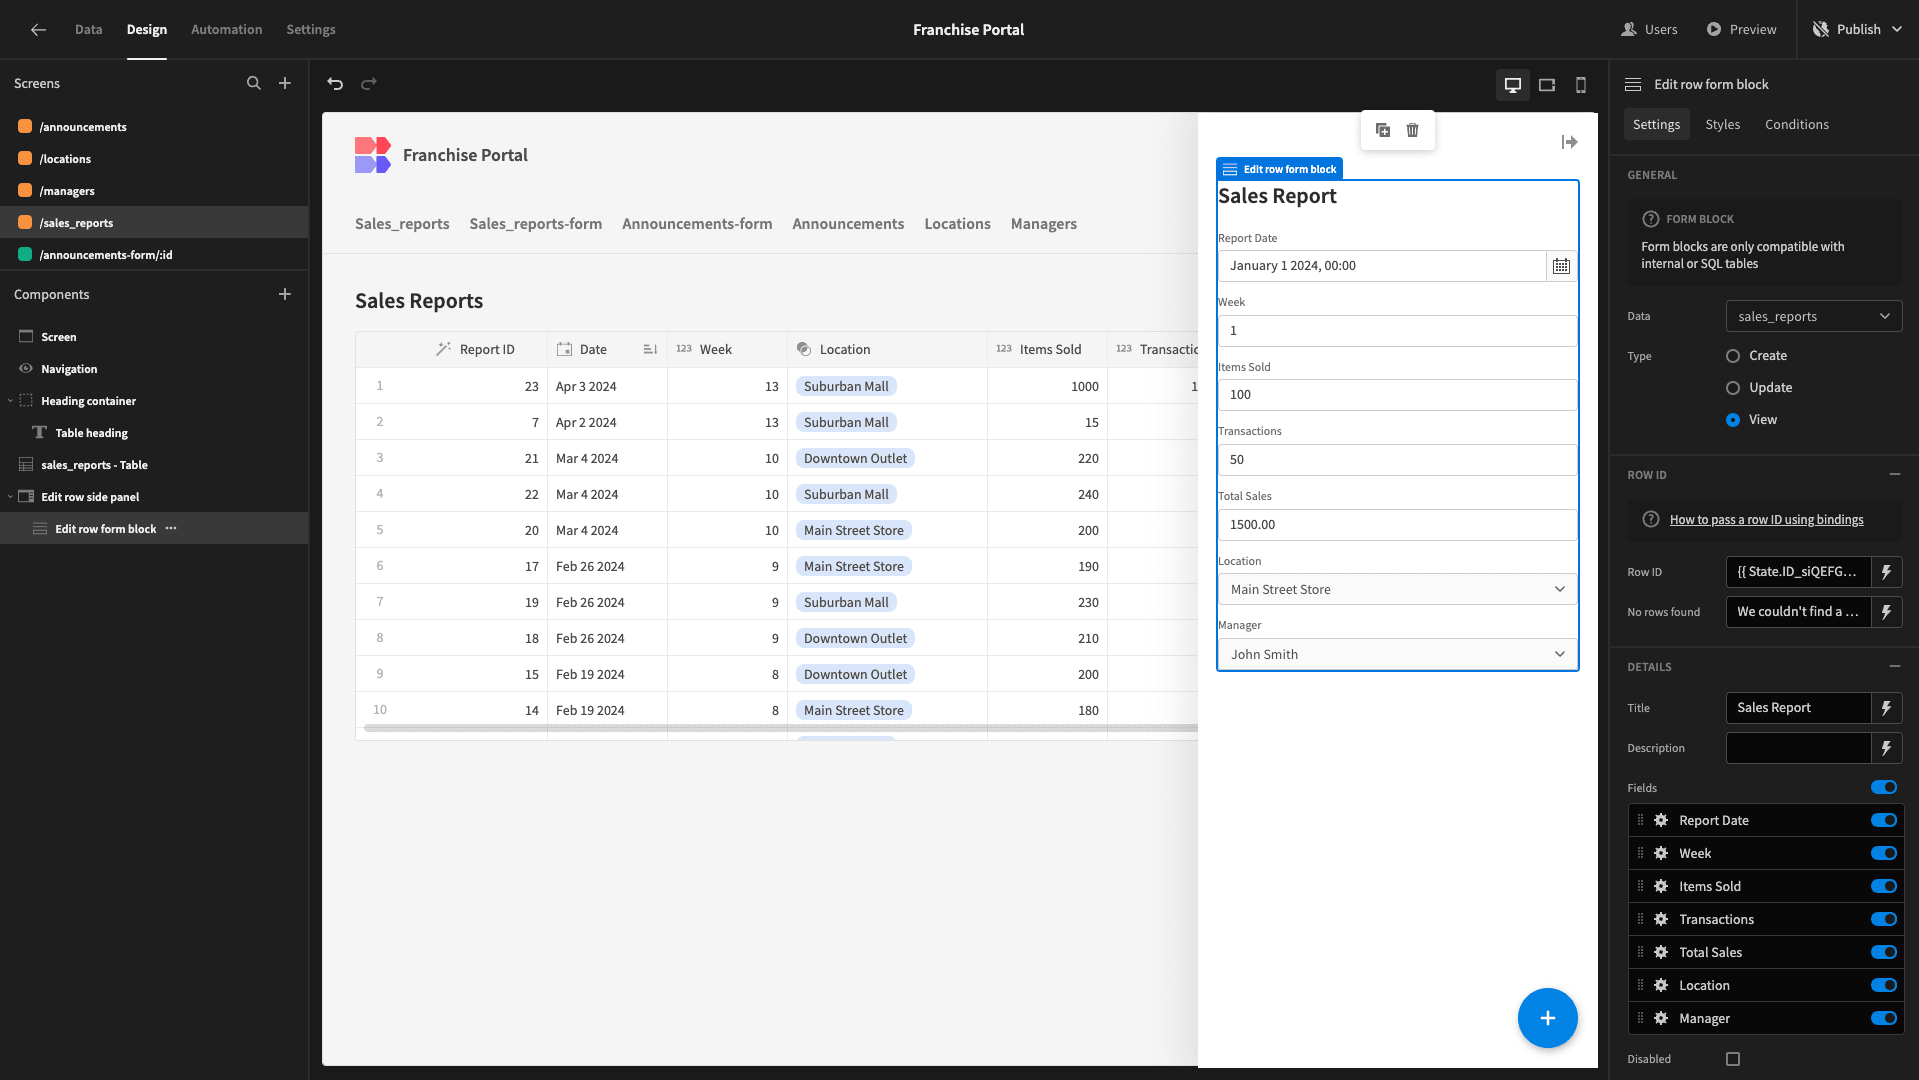1919x1080 pixels.
Task: Open the Report Date calendar picker
Action: (1561, 266)
